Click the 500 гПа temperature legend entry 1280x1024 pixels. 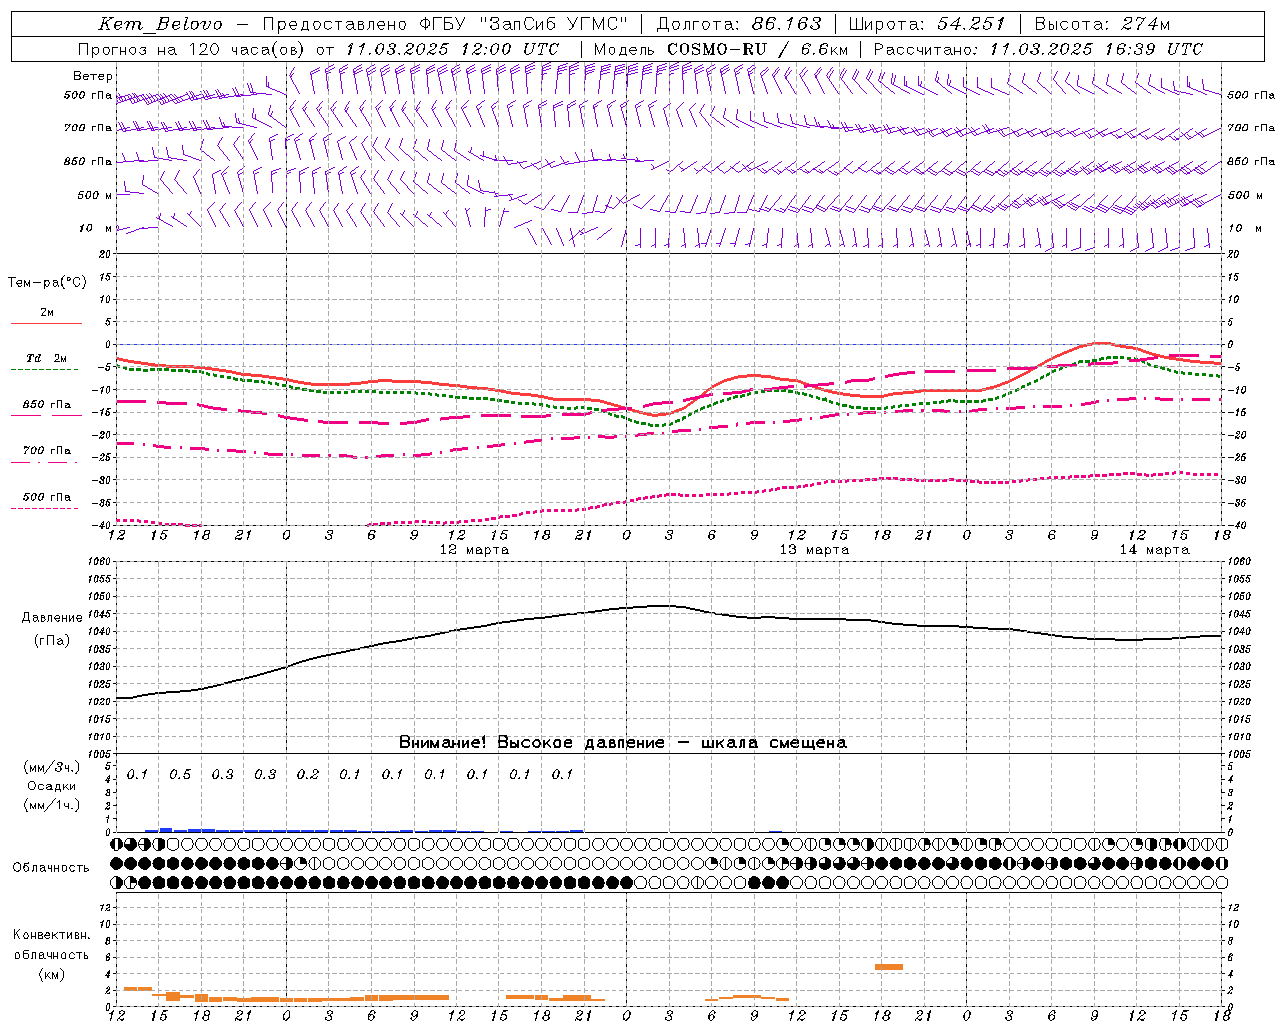pyautogui.click(x=47, y=497)
